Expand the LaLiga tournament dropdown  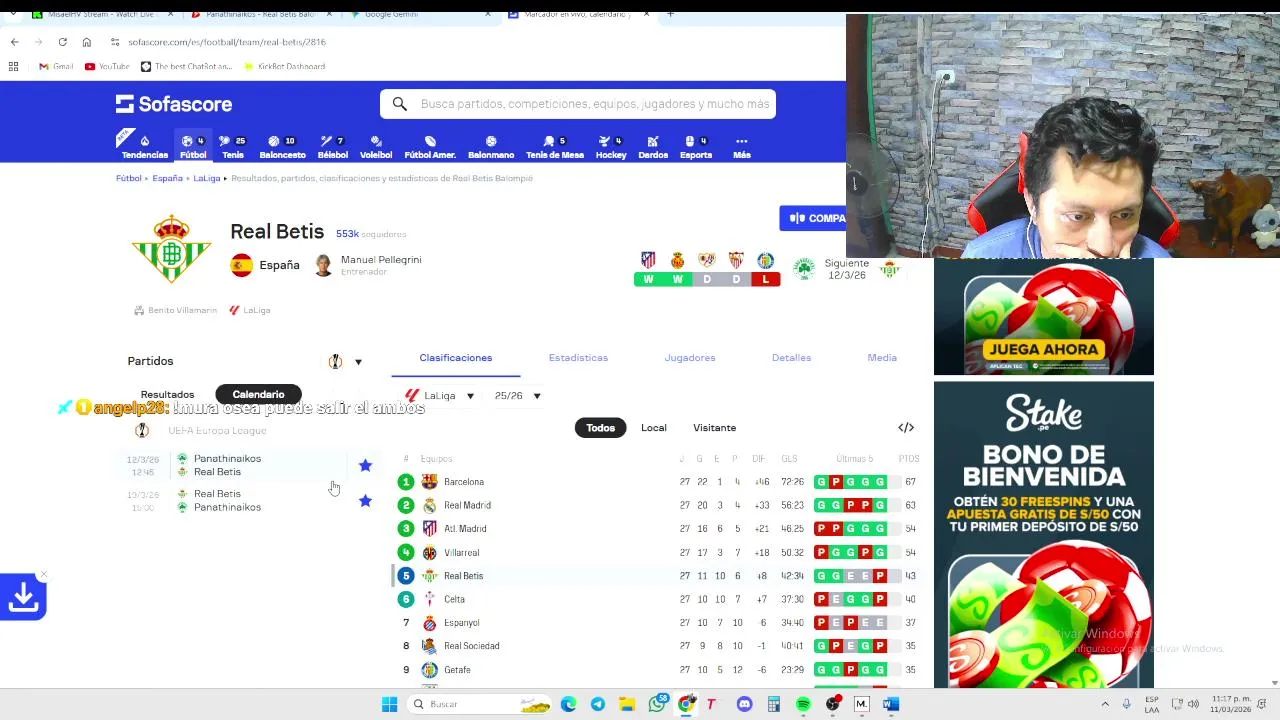439,396
